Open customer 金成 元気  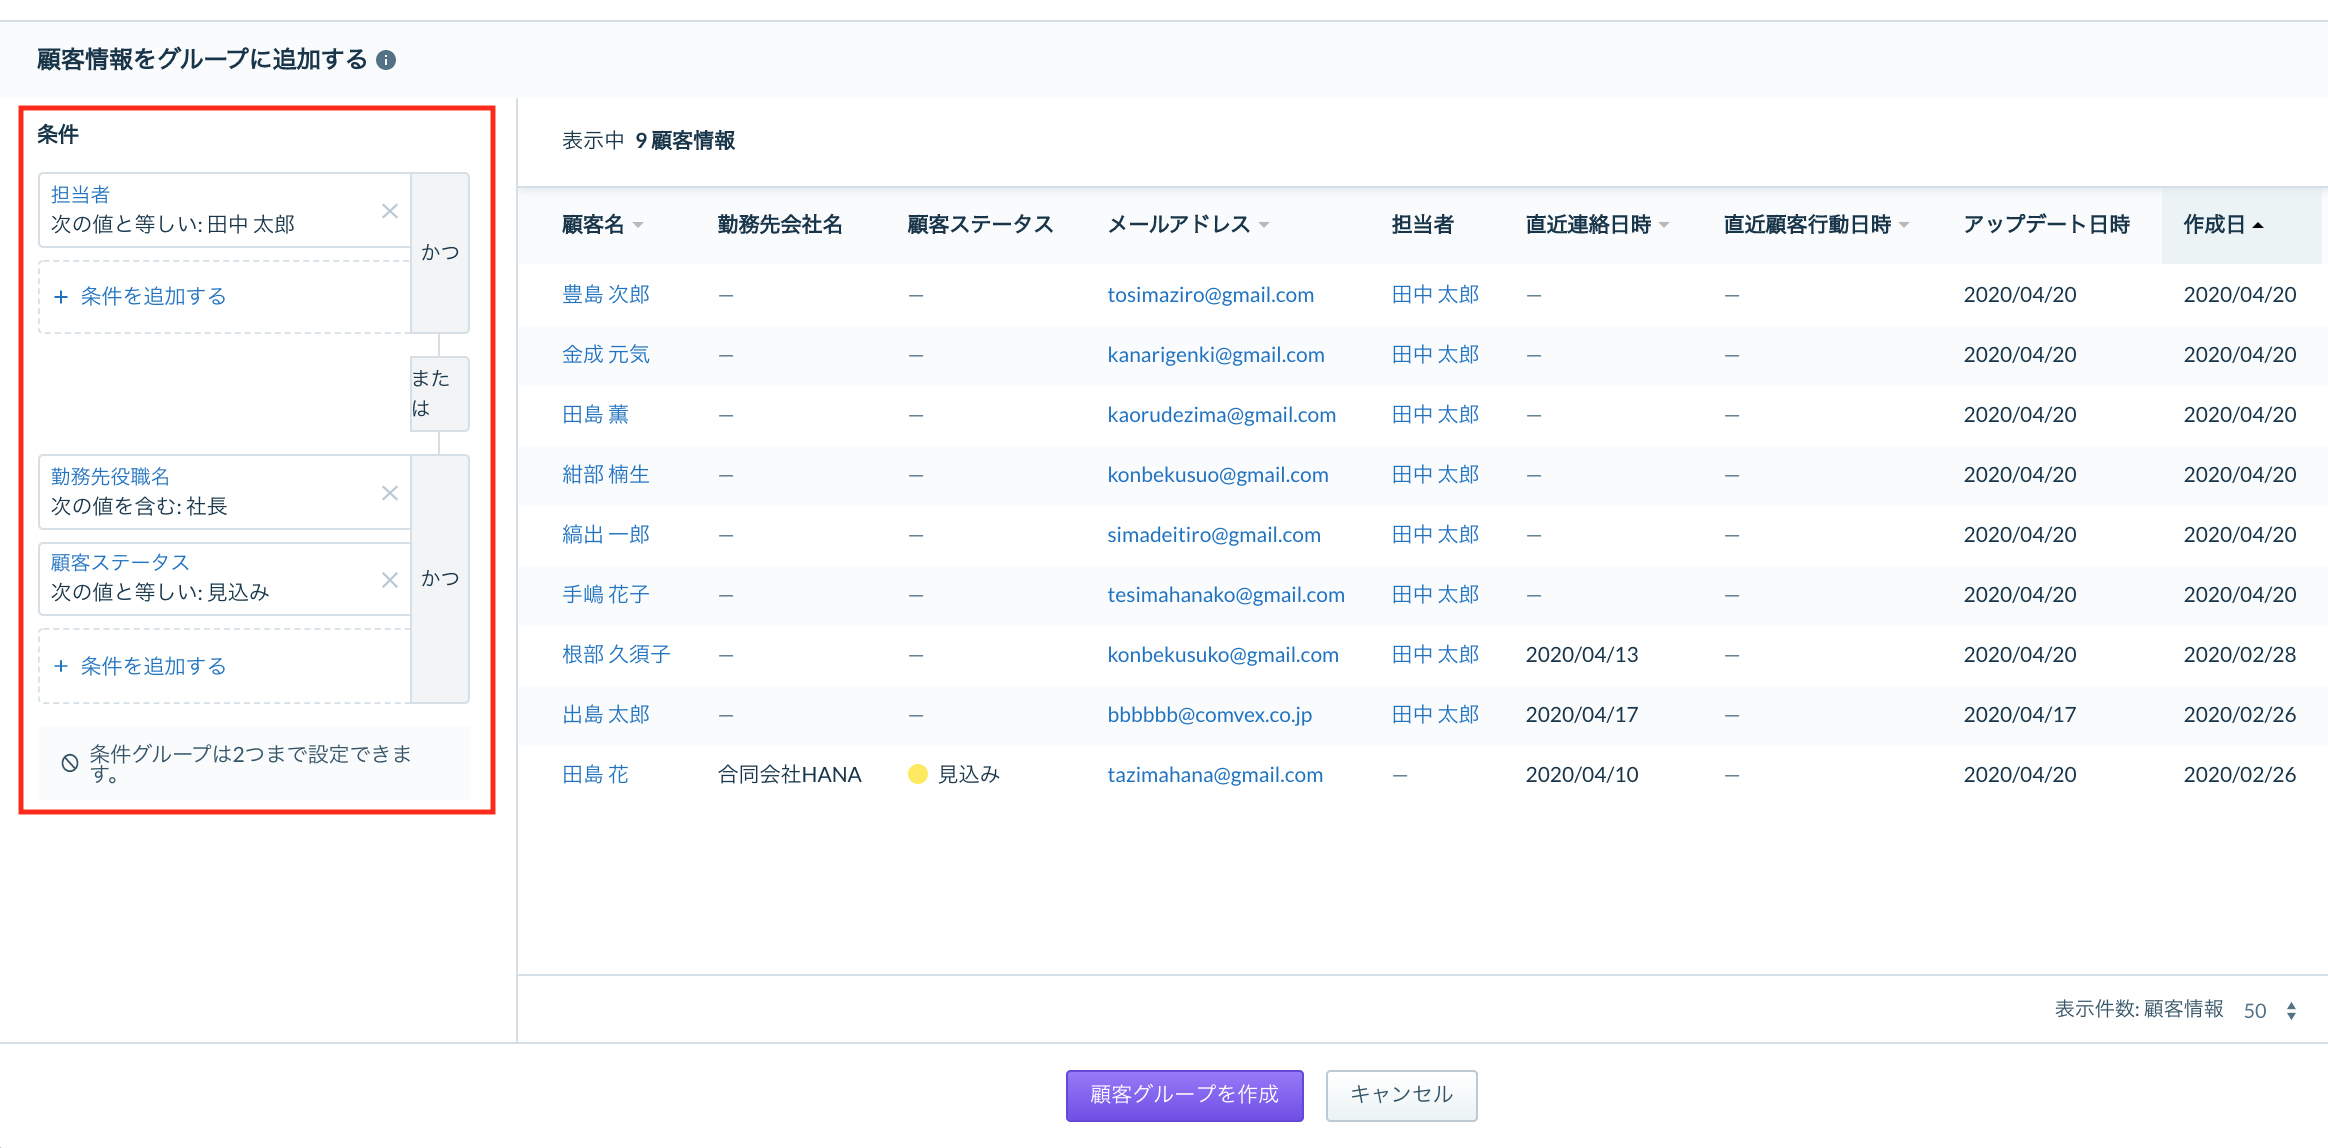tap(606, 355)
